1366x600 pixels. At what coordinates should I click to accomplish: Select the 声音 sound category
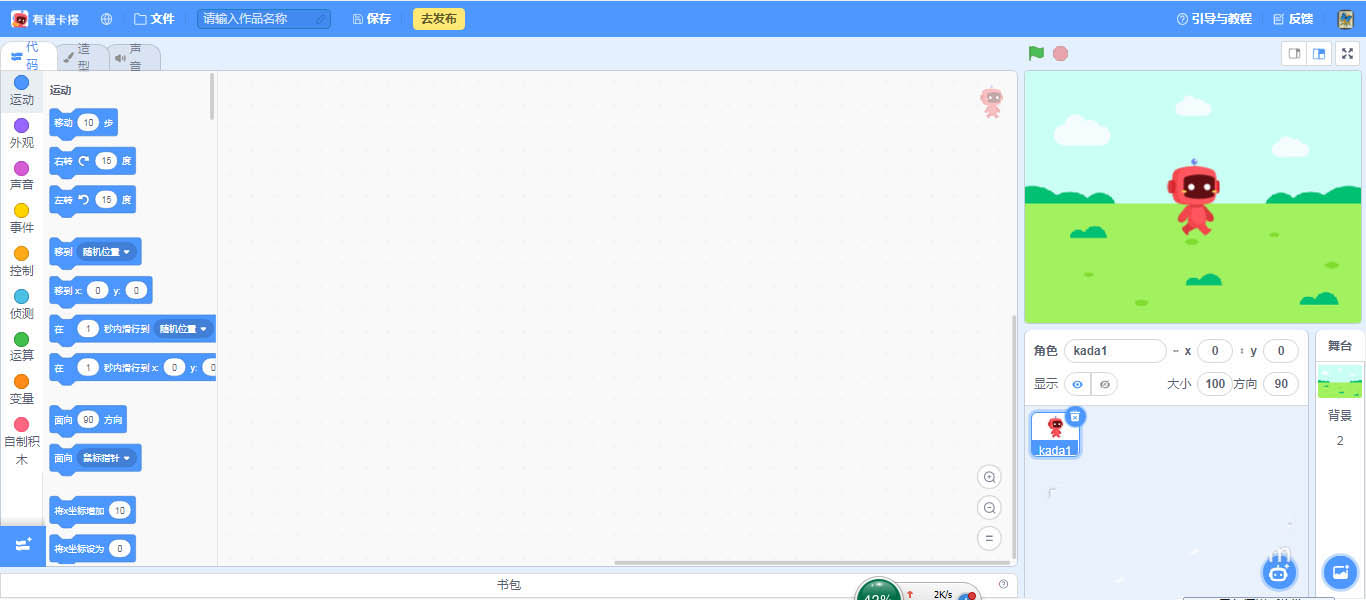coord(22,176)
